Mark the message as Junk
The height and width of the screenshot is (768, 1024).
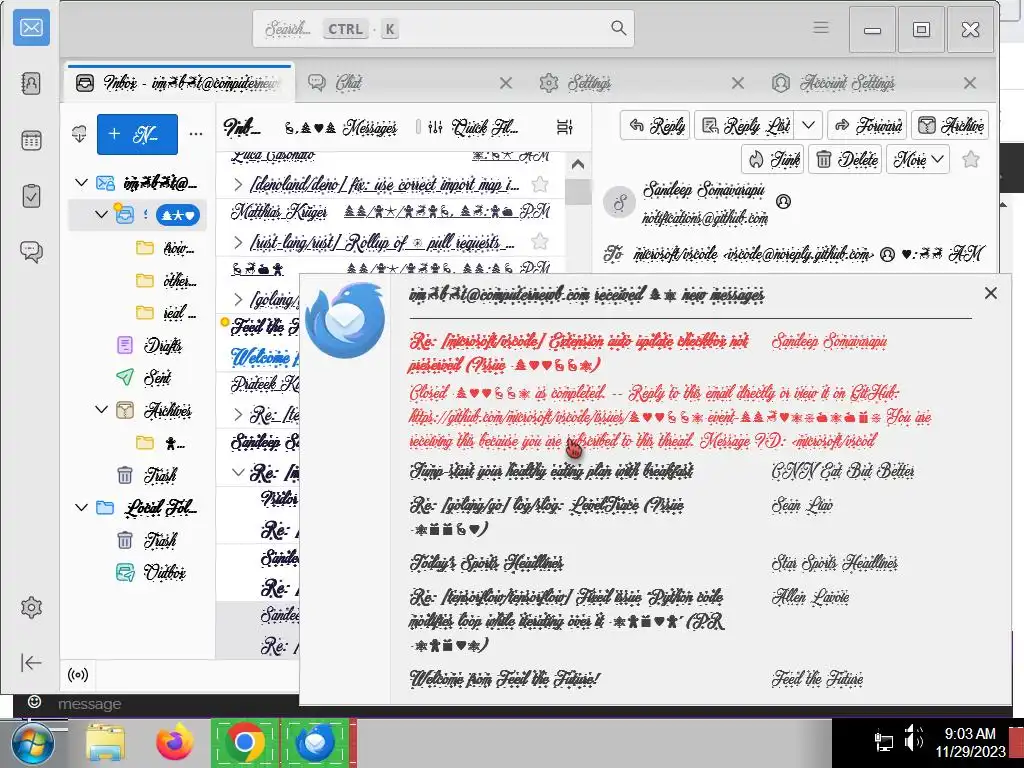[x=773, y=159]
